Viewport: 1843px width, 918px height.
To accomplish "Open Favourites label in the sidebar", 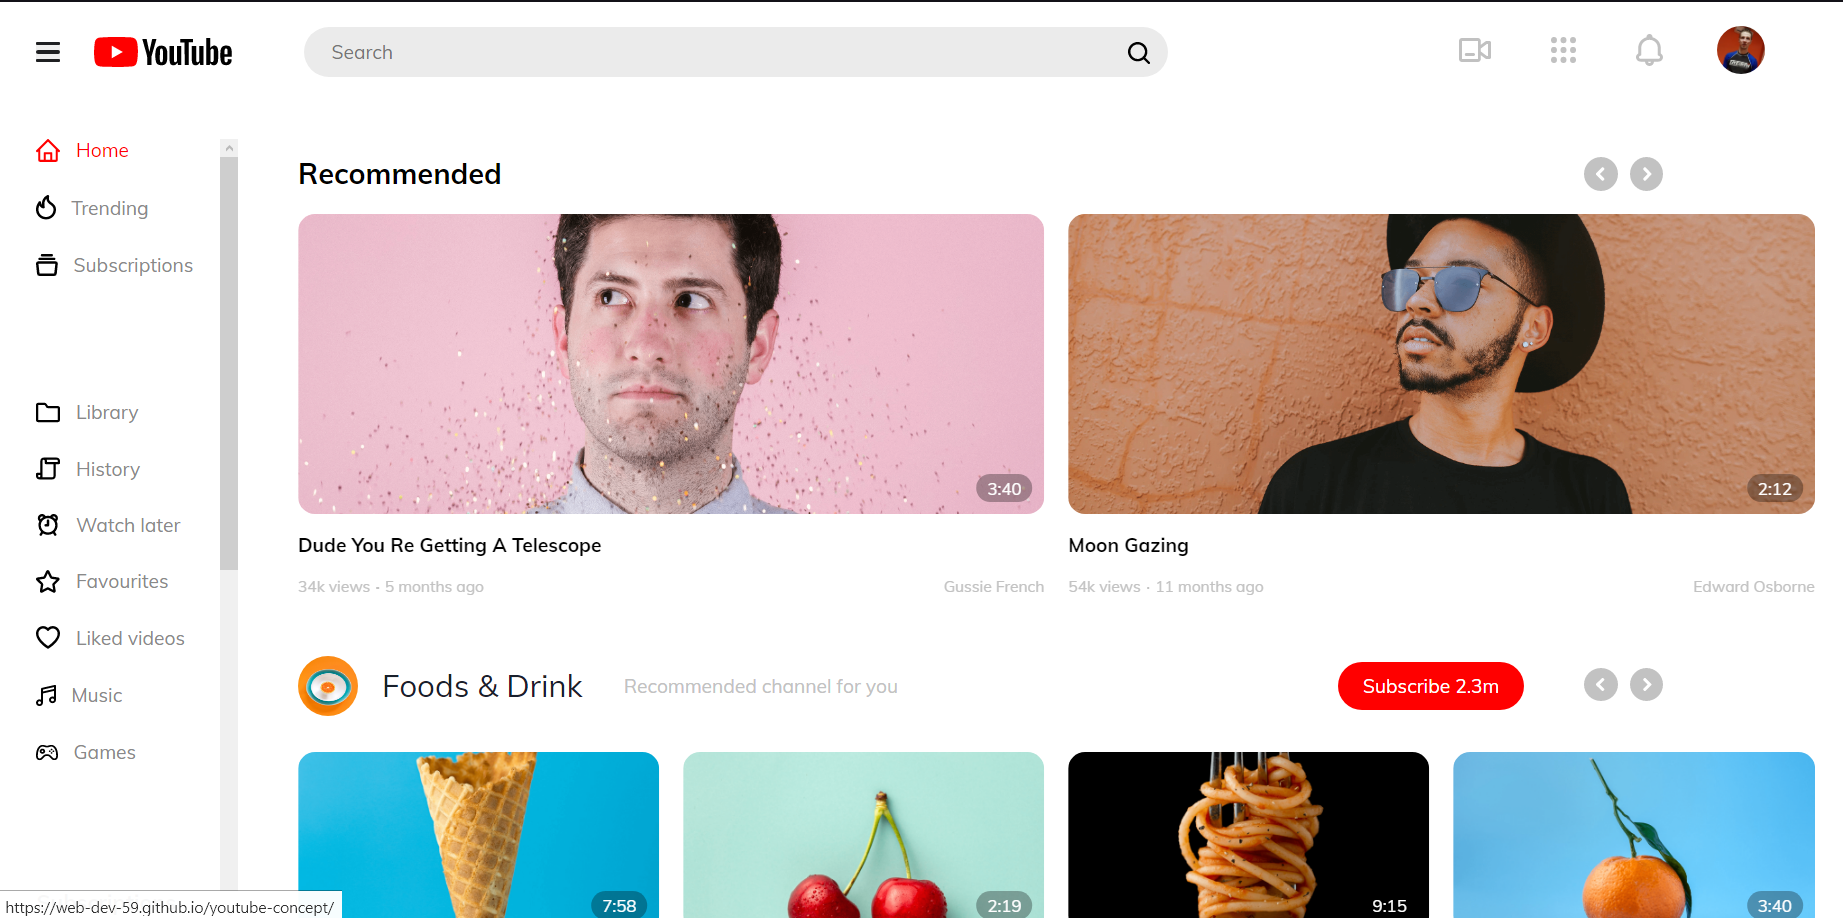I will pyautogui.click(x=122, y=581).
